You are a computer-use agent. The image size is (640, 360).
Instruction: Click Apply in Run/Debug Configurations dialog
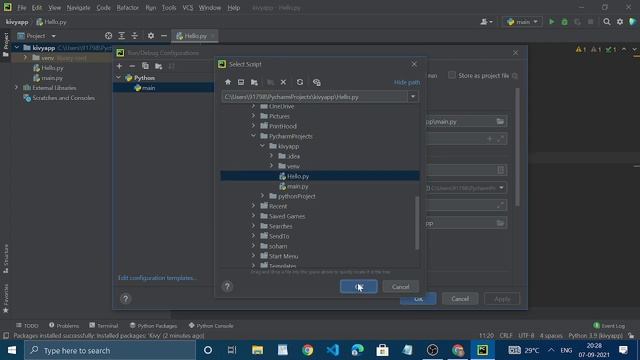point(502,299)
